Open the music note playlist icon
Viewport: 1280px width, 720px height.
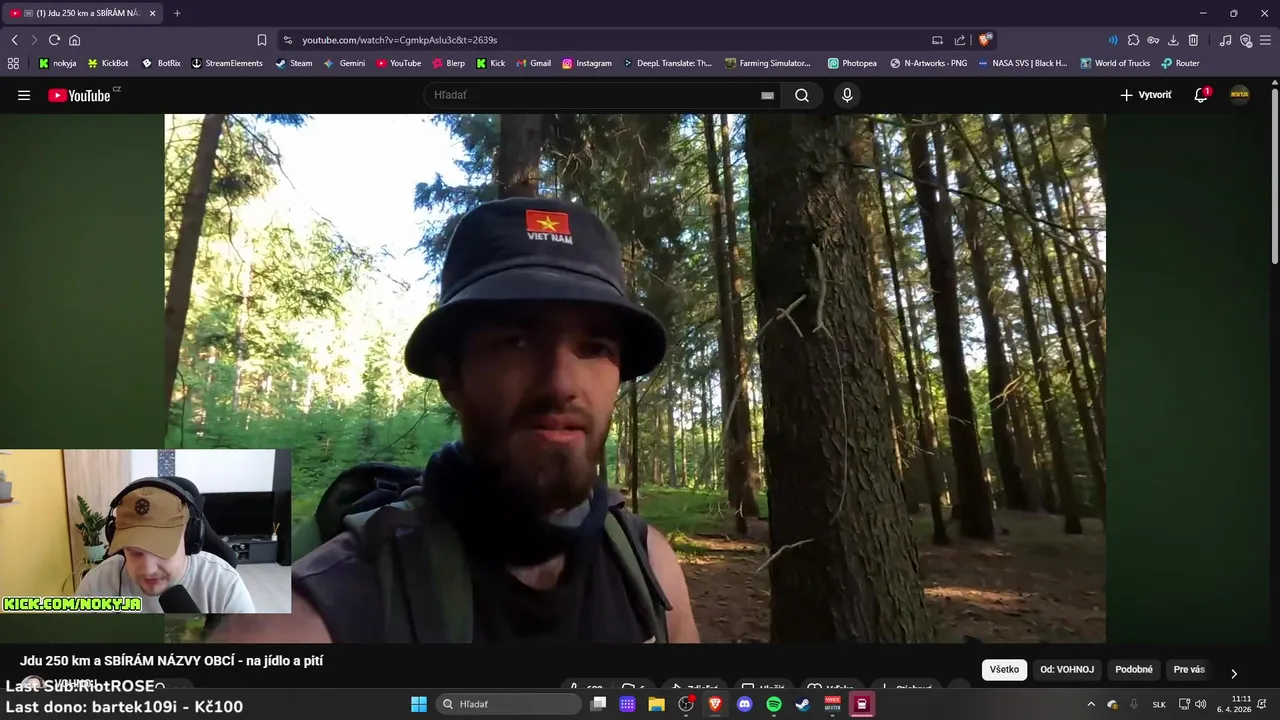1225,40
